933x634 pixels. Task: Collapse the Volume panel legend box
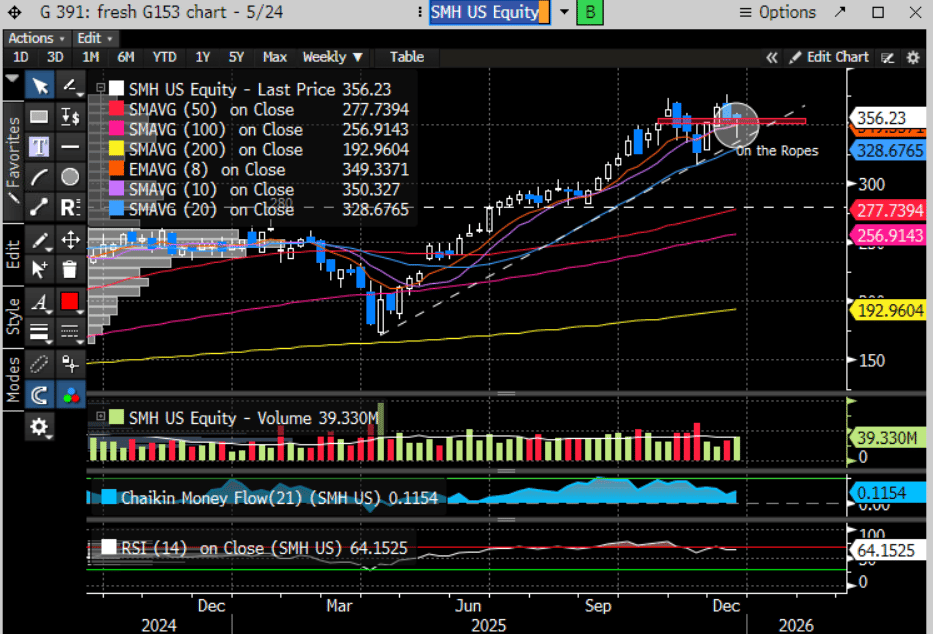click(101, 416)
